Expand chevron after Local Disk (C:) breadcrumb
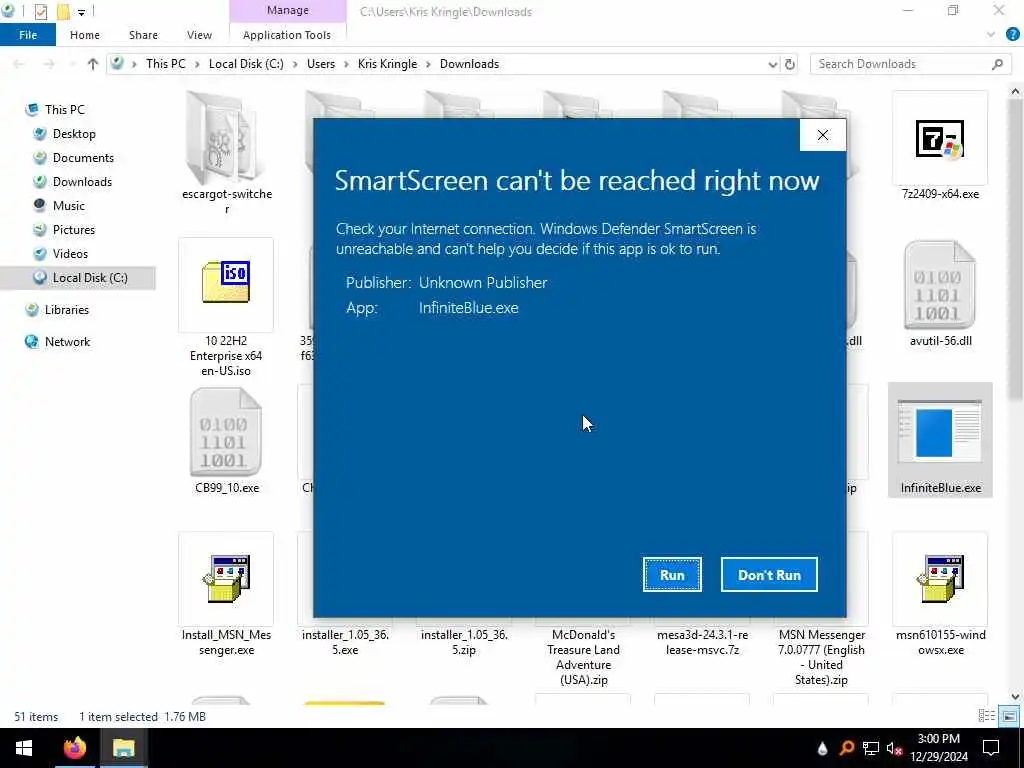 (x=295, y=64)
